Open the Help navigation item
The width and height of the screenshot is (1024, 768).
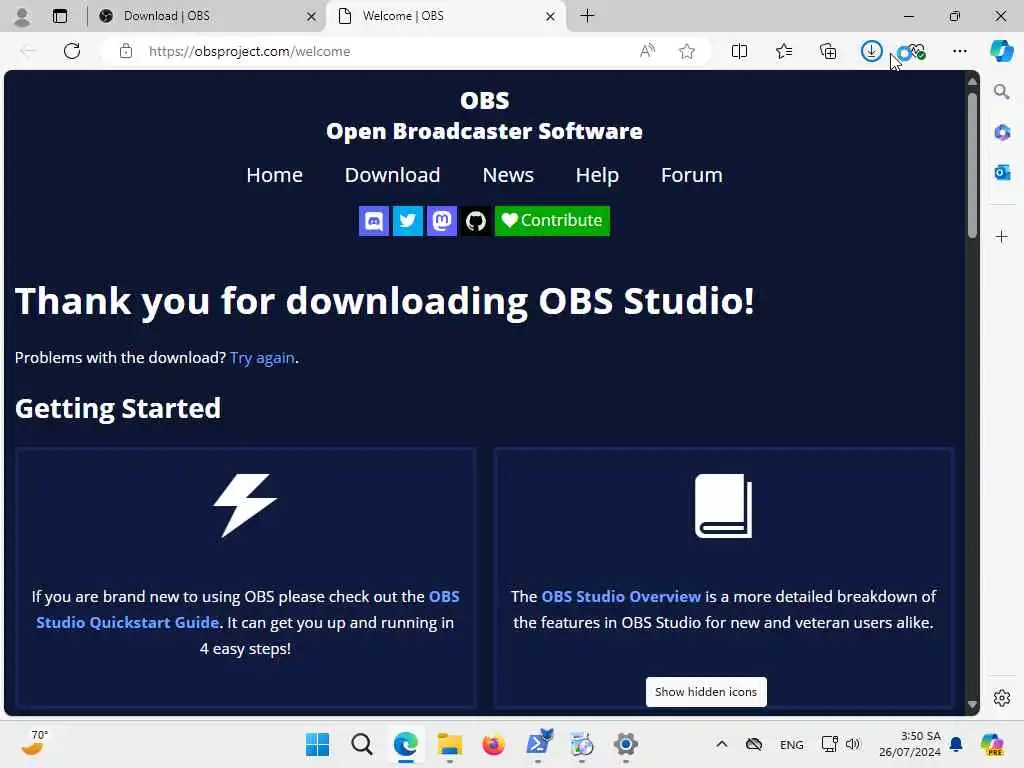(x=597, y=175)
